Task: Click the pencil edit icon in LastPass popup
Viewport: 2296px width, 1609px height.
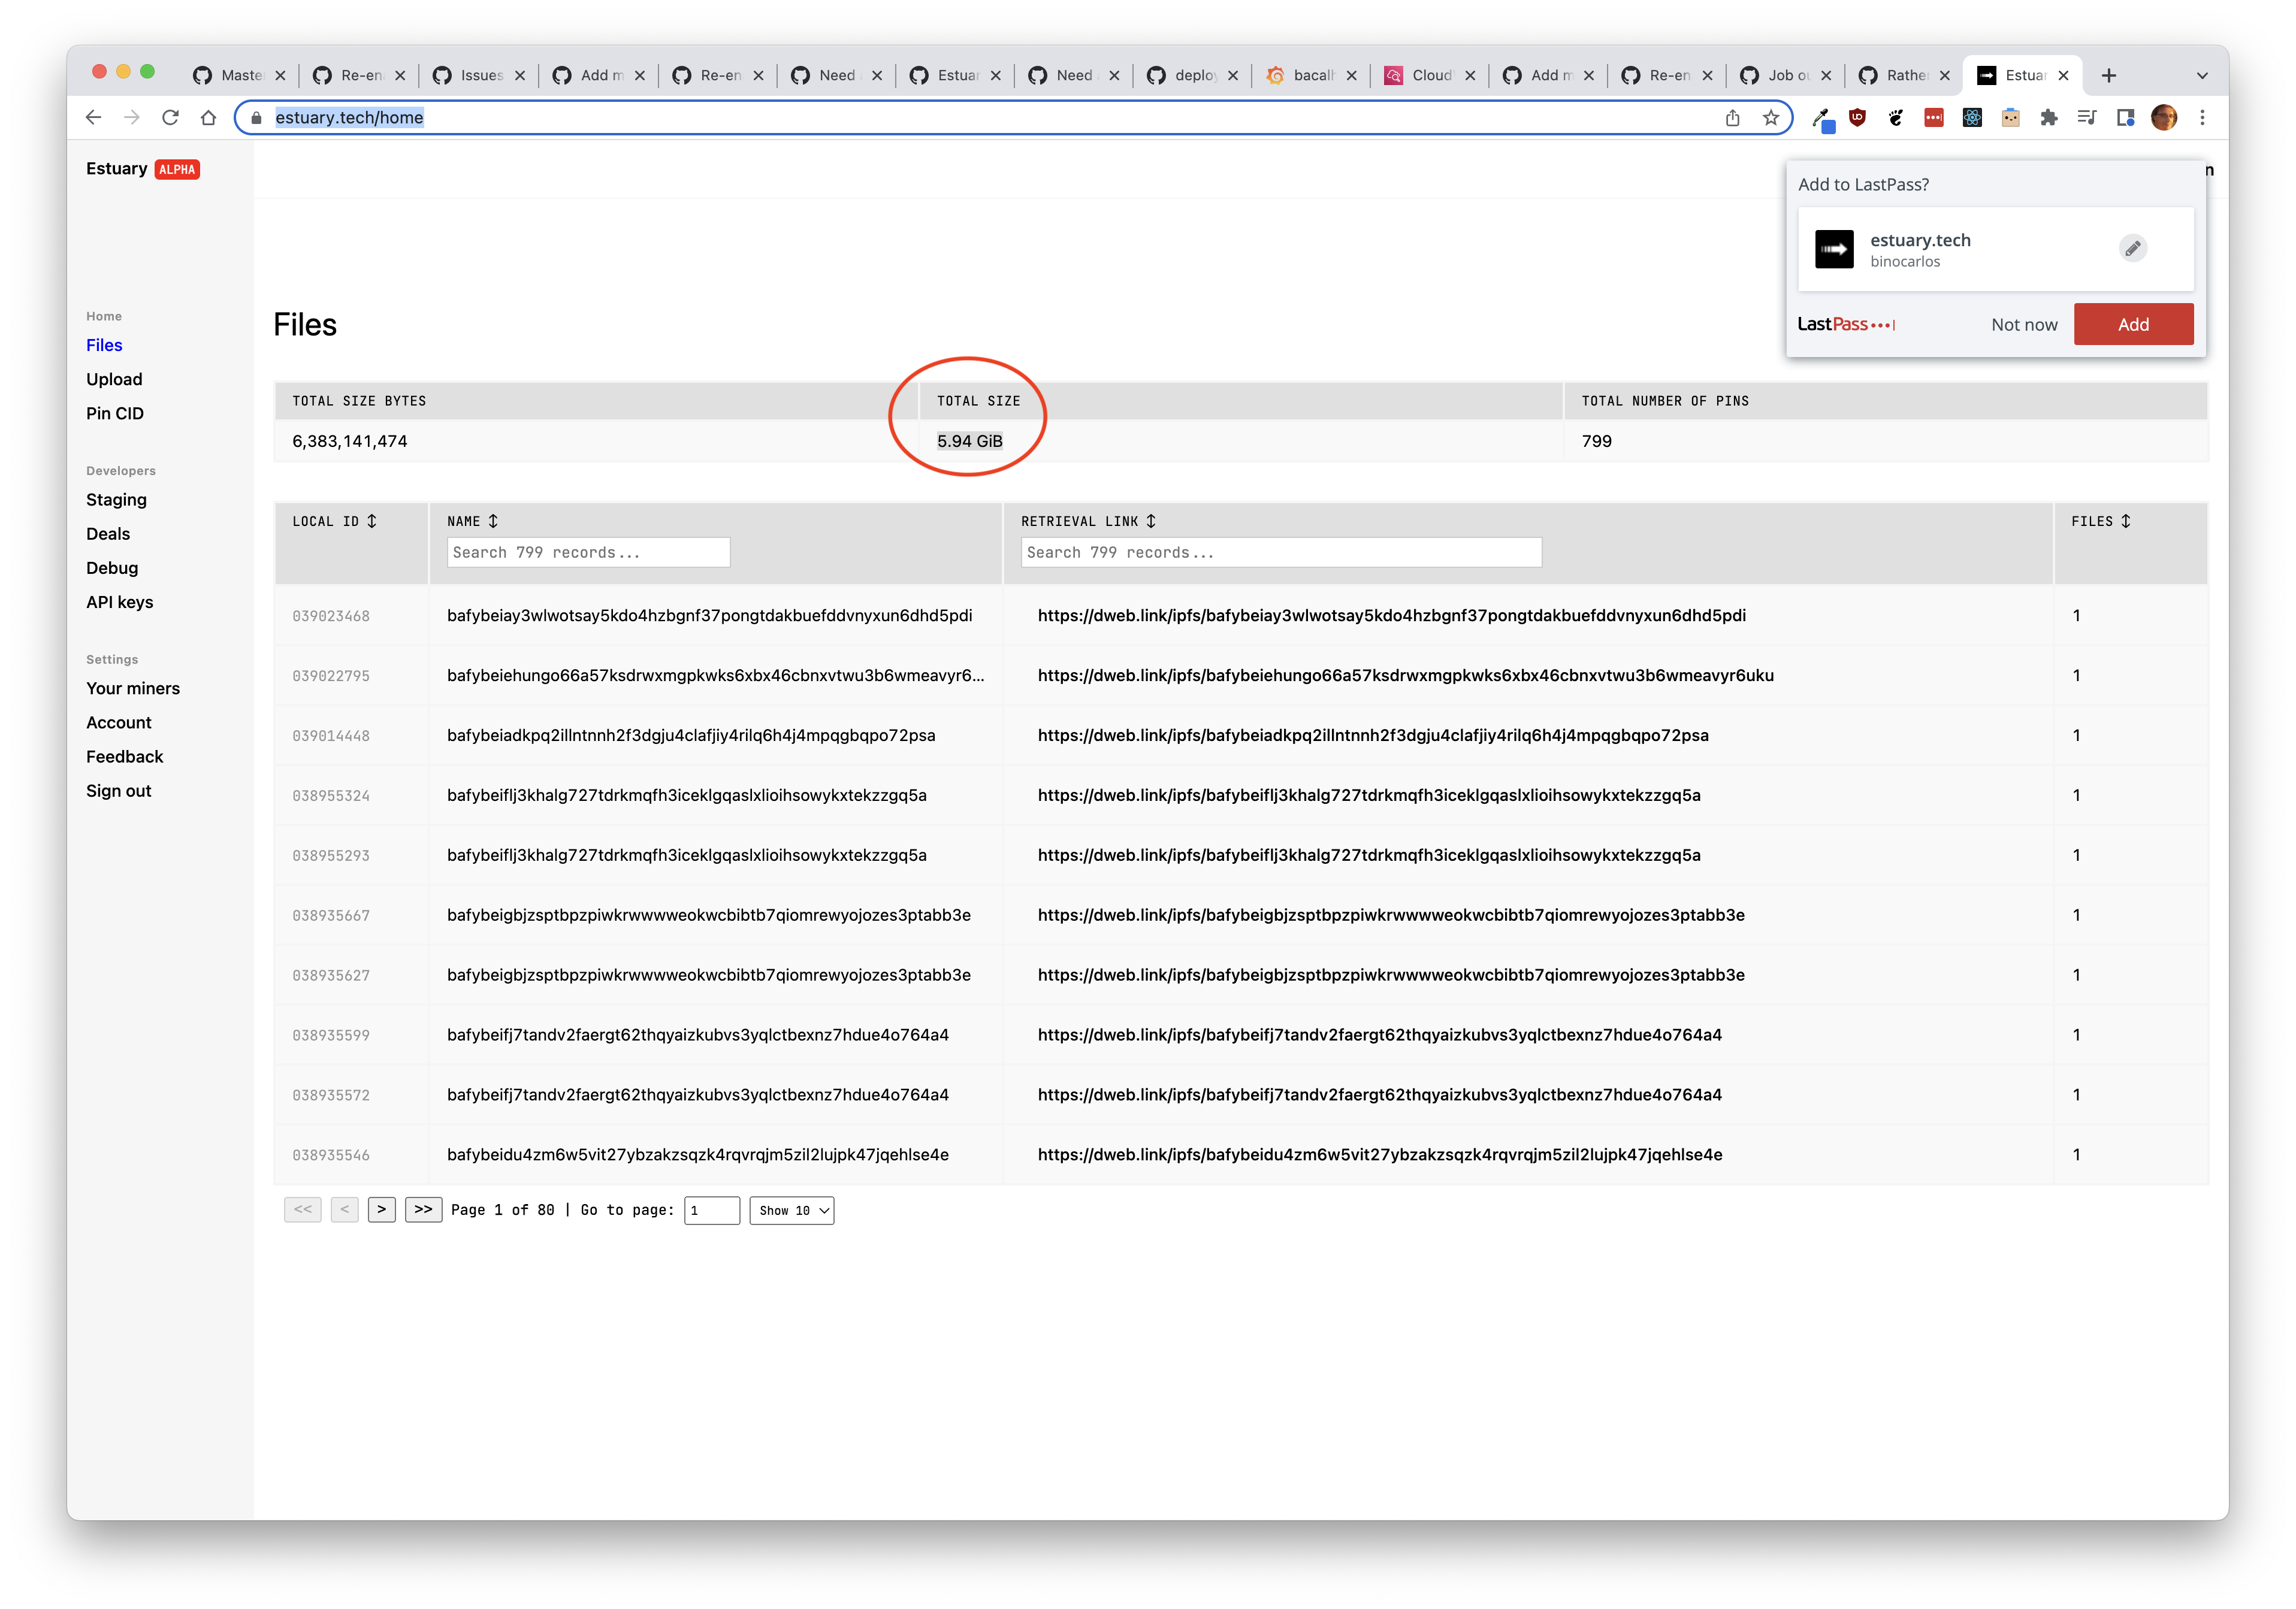Action: [x=2132, y=248]
